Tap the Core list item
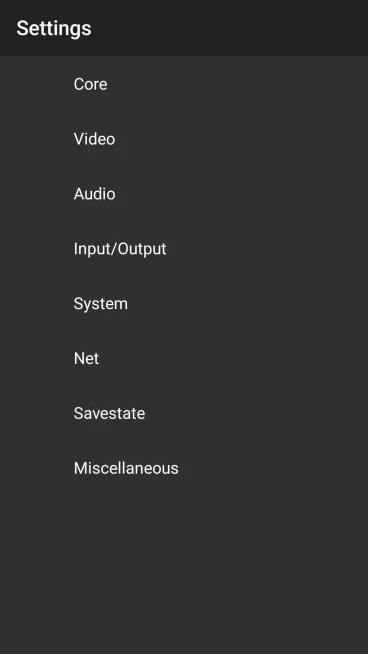The image size is (368, 654). 184,84
